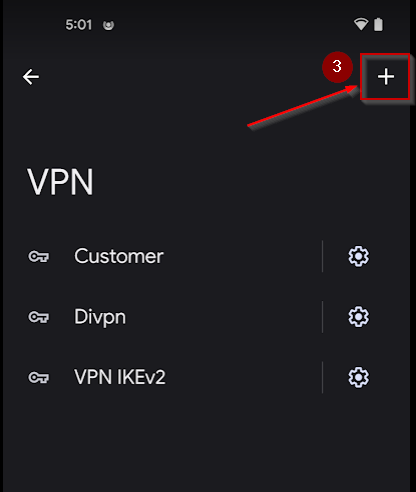Connect to the Customer VPN profile
Screen dimensions: 416x492
[x=119, y=256]
